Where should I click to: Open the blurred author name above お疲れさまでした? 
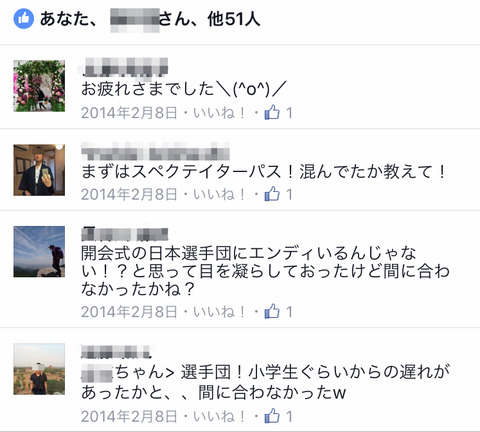click(x=123, y=66)
